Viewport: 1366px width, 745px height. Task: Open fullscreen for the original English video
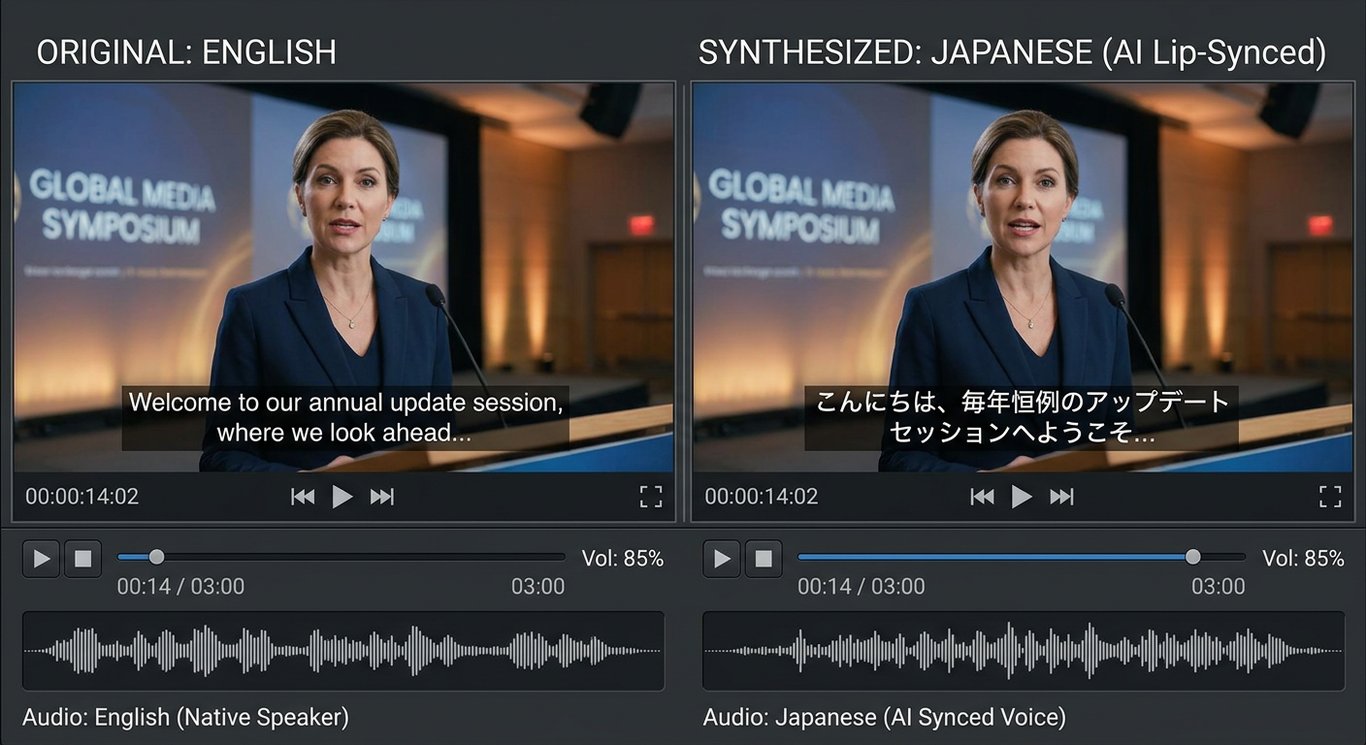click(651, 496)
